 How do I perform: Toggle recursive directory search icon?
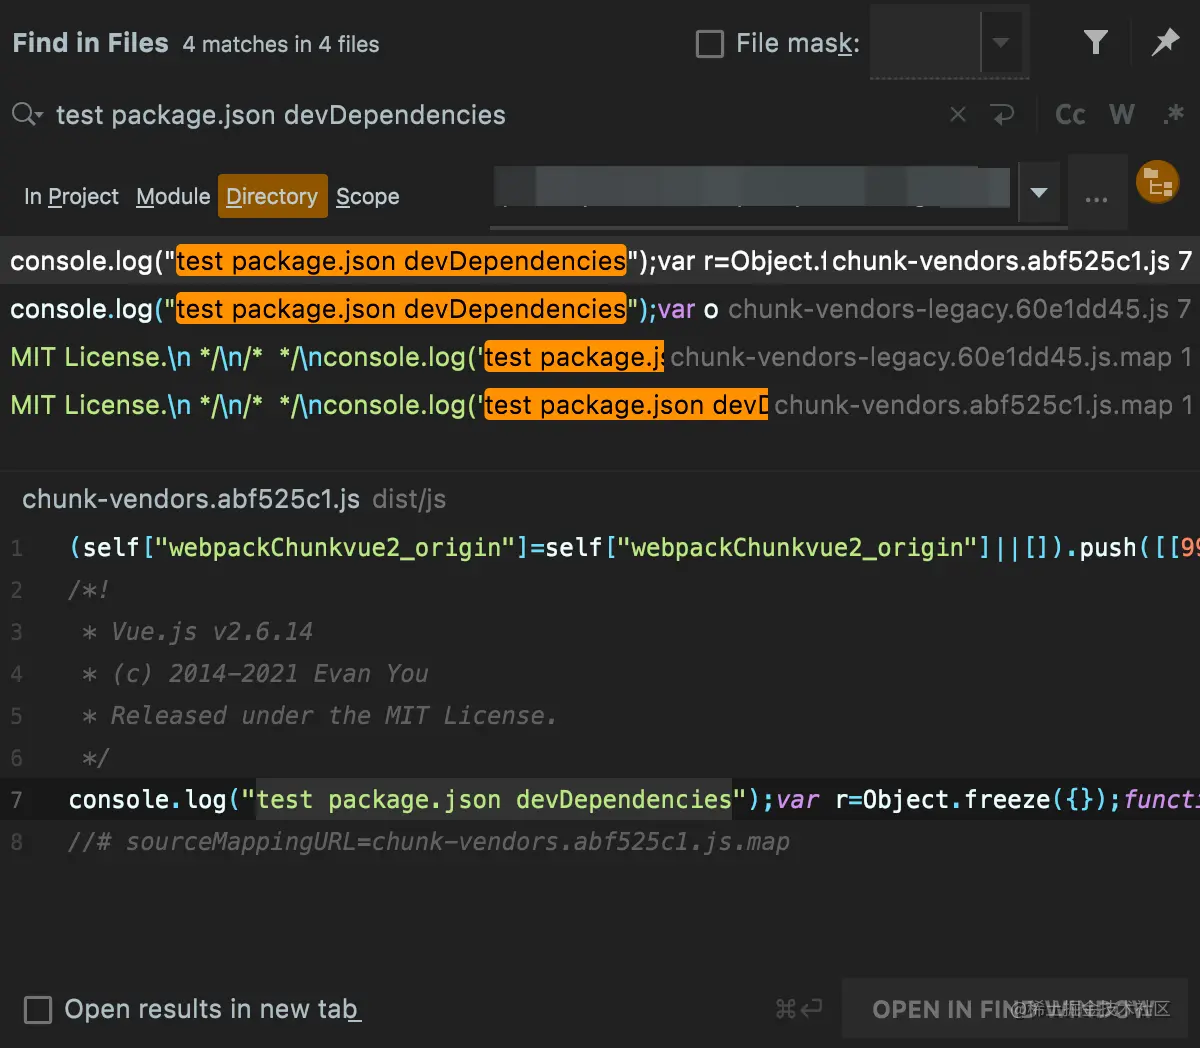click(x=1158, y=183)
